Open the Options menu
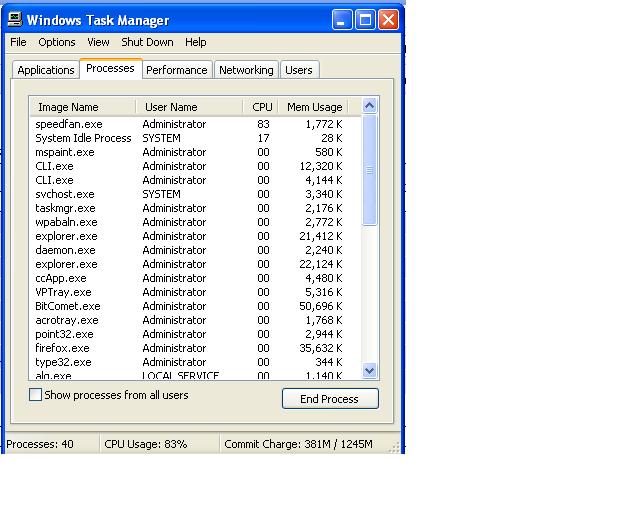Screen dimensions: 640x512 (57, 42)
